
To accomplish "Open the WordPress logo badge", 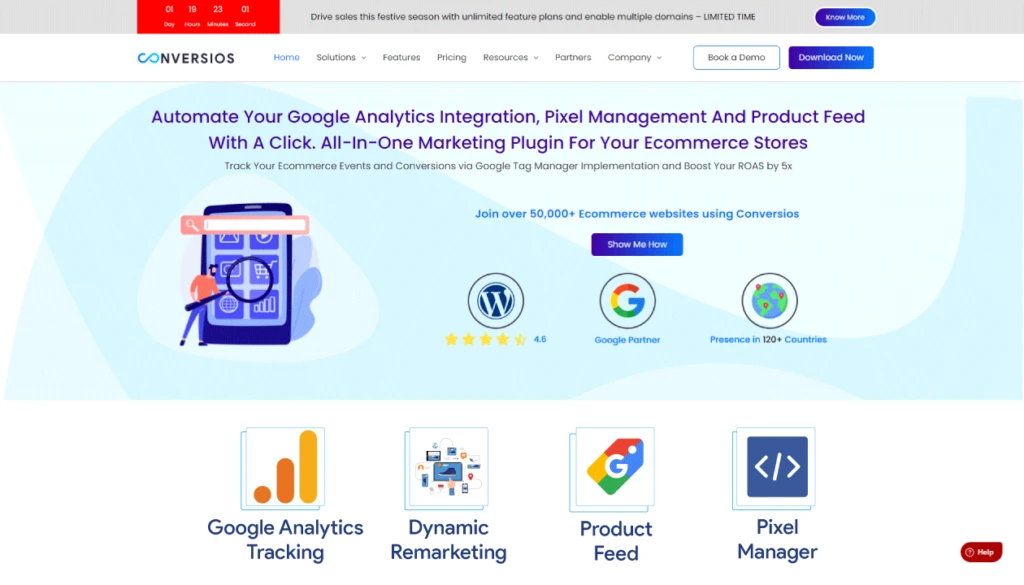I will [496, 301].
